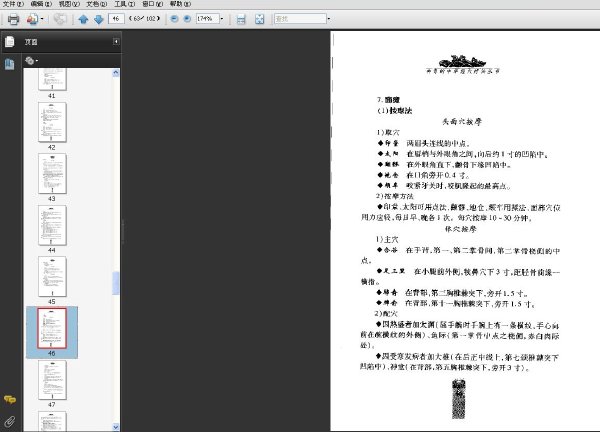This screenshot has width=600, height=432.
Task: Open the 文件 (File) menu
Action: click(13, 4)
